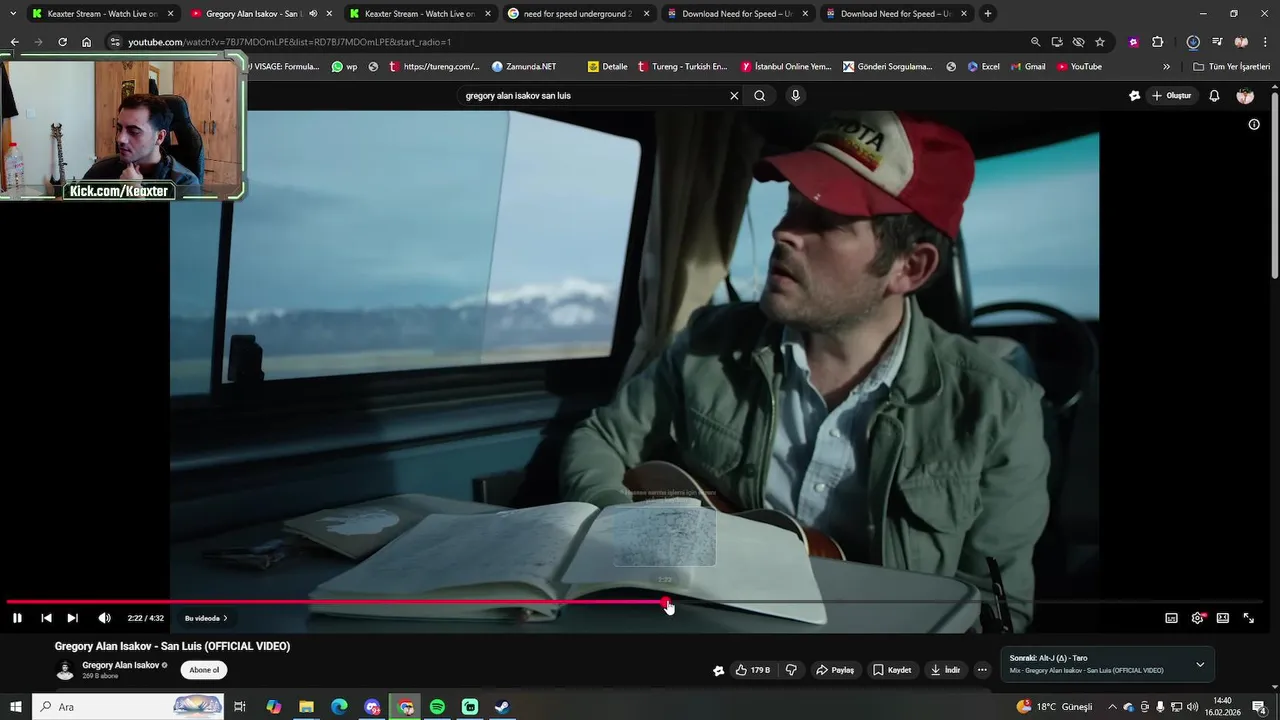
Task: Open Chrome media controls
Action: (x=1217, y=42)
